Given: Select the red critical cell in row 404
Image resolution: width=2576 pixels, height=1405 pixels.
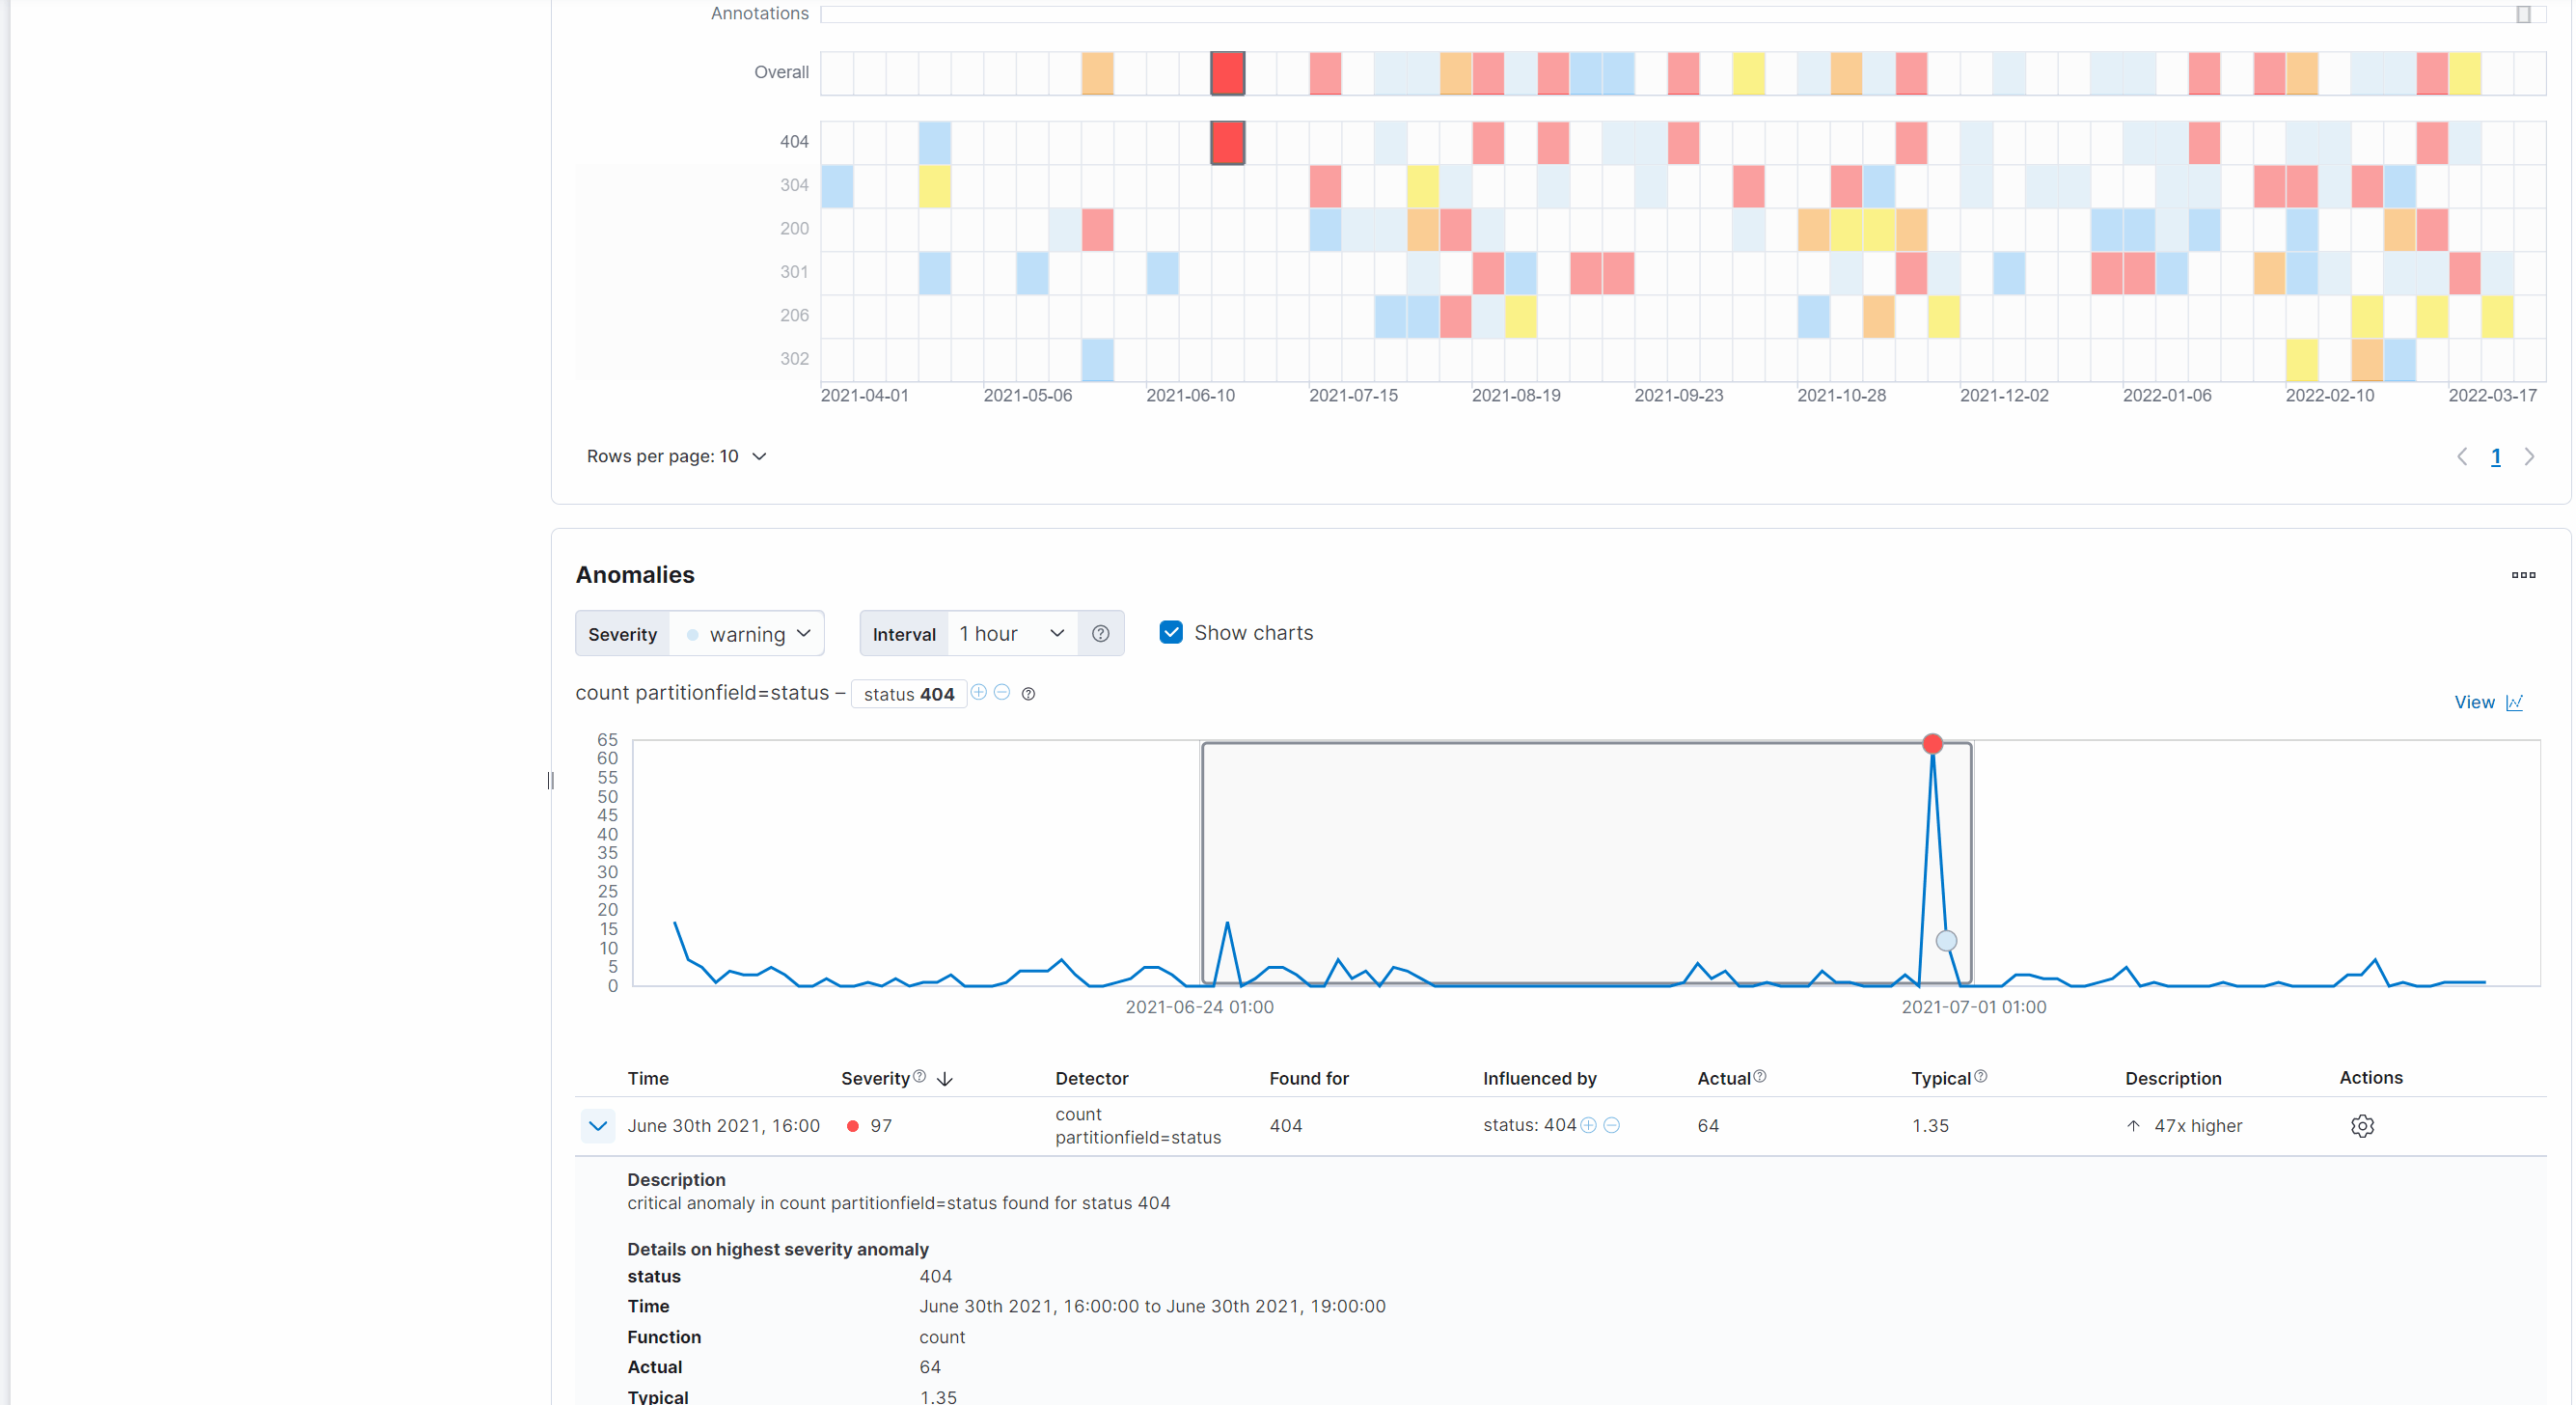Looking at the screenshot, I should (1227, 143).
